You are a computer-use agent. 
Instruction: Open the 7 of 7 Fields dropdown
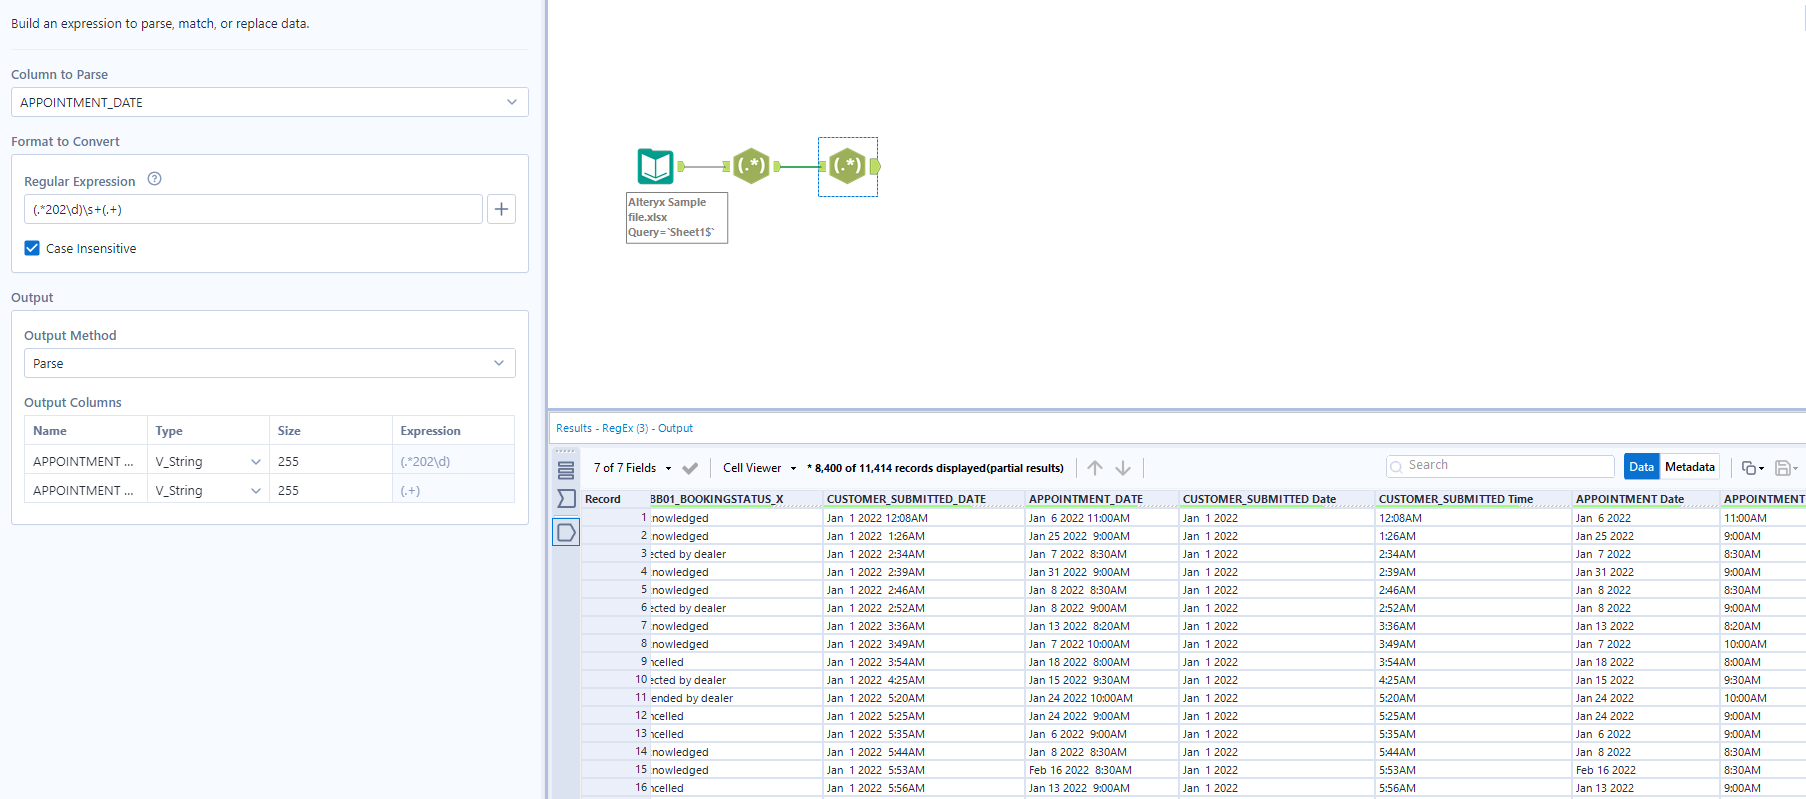point(632,468)
